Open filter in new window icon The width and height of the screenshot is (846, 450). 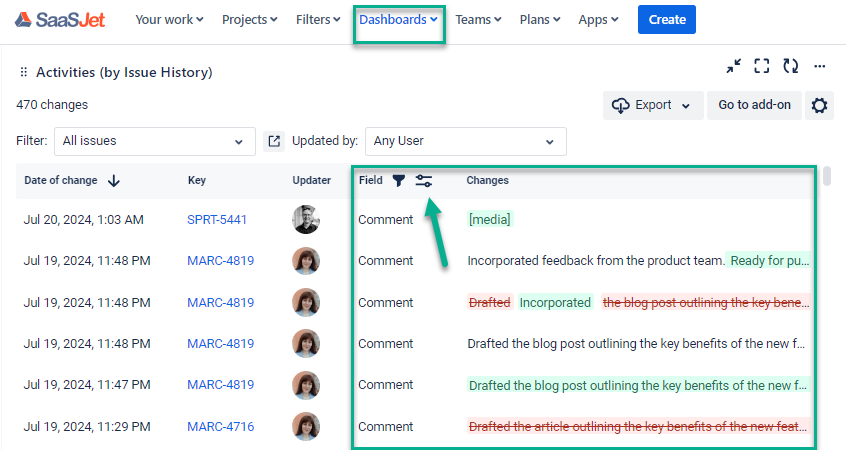click(x=274, y=141)
